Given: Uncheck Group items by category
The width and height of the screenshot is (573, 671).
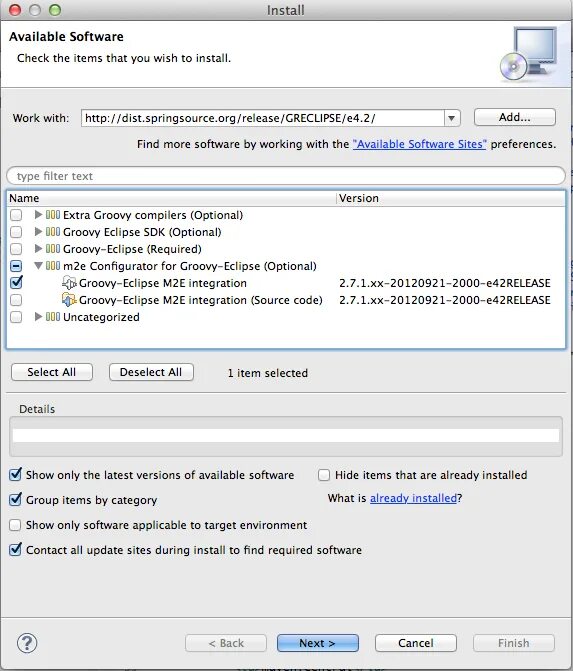Looking at the screenshot, I should coord(15,499).
